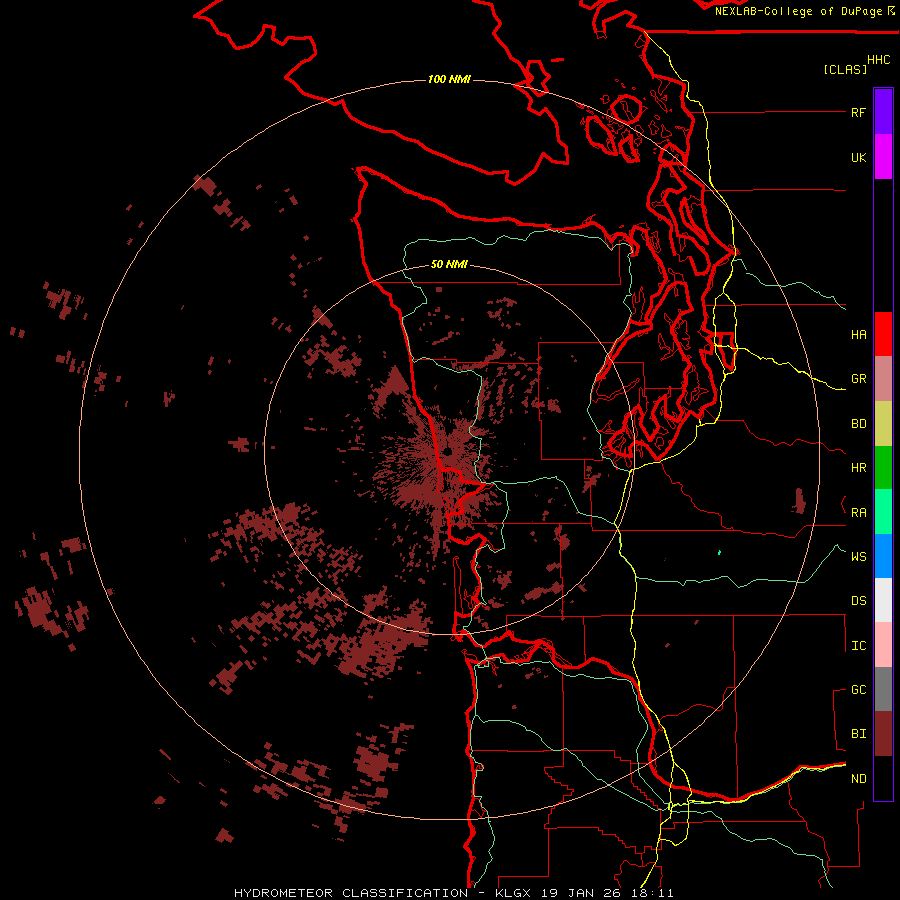Click the RF legend label
The width and height of the screenshot is (900, 900).
(x=858, y=112)
